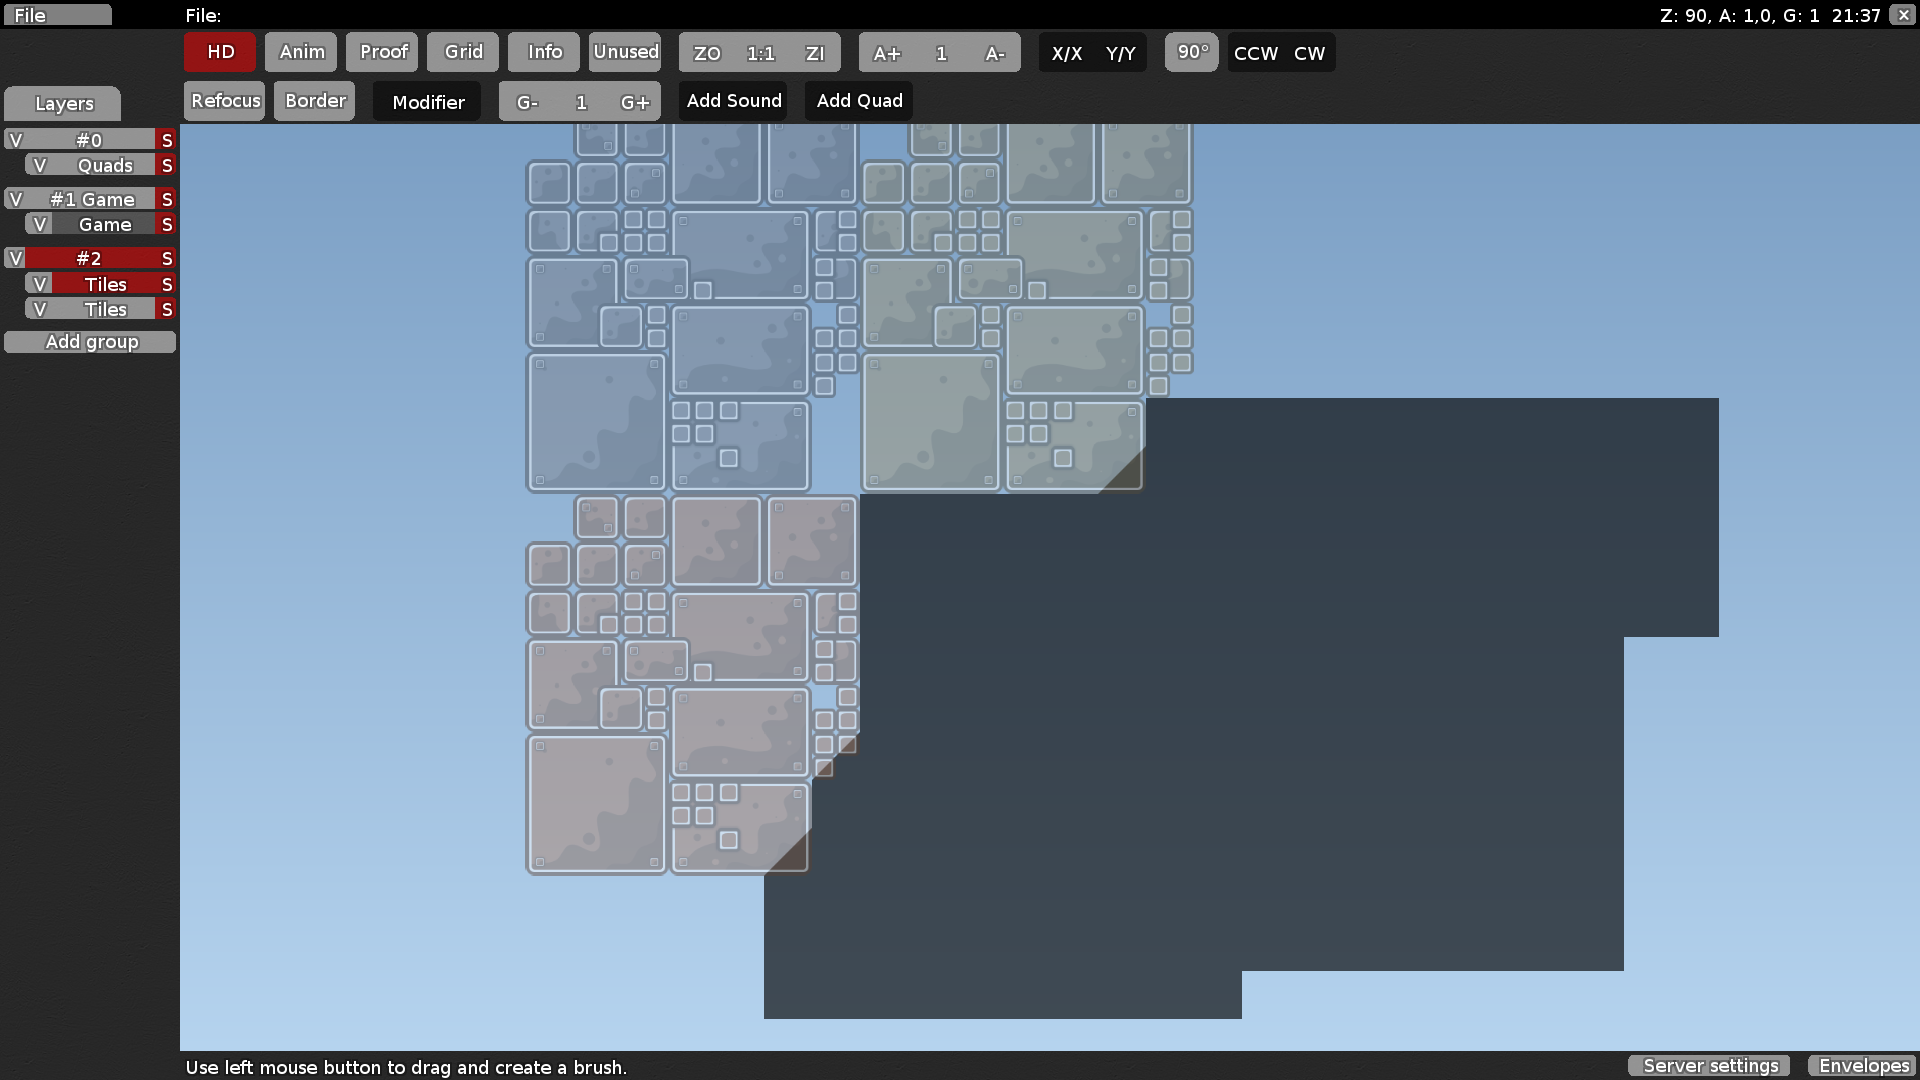The height and width of the screenshot is (1080, 1920).
Task: Open the Modifier options popup
Action: pyautogui.click(x=428, y=102)
